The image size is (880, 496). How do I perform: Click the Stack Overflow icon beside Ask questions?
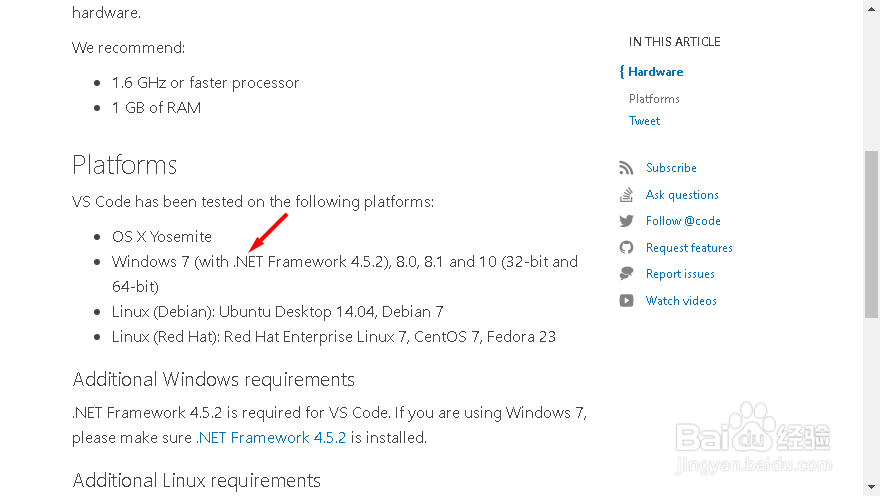626,195
